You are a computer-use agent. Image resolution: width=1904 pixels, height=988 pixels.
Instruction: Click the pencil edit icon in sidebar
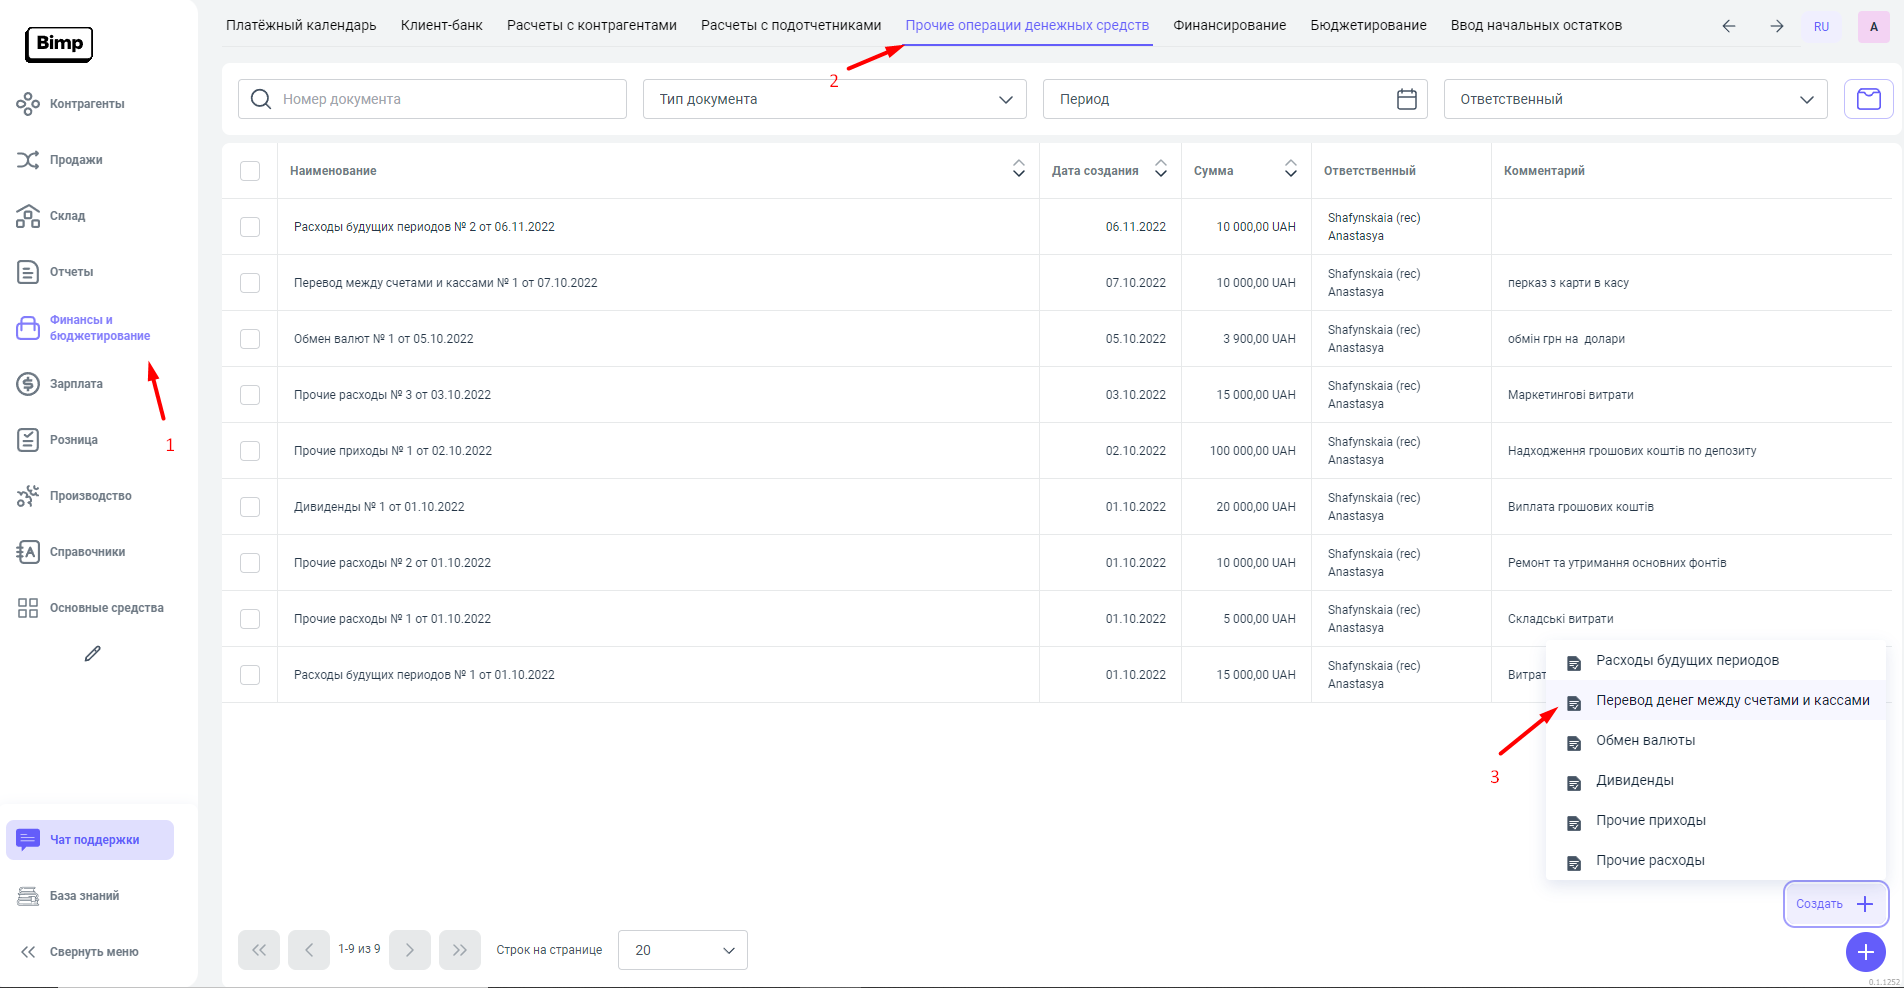click(x=93, y=654)
